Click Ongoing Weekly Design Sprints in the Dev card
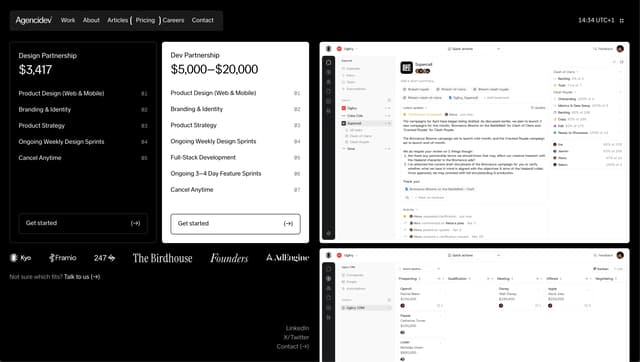The height and width of the screenshot is (362, 640). point(213,141)
